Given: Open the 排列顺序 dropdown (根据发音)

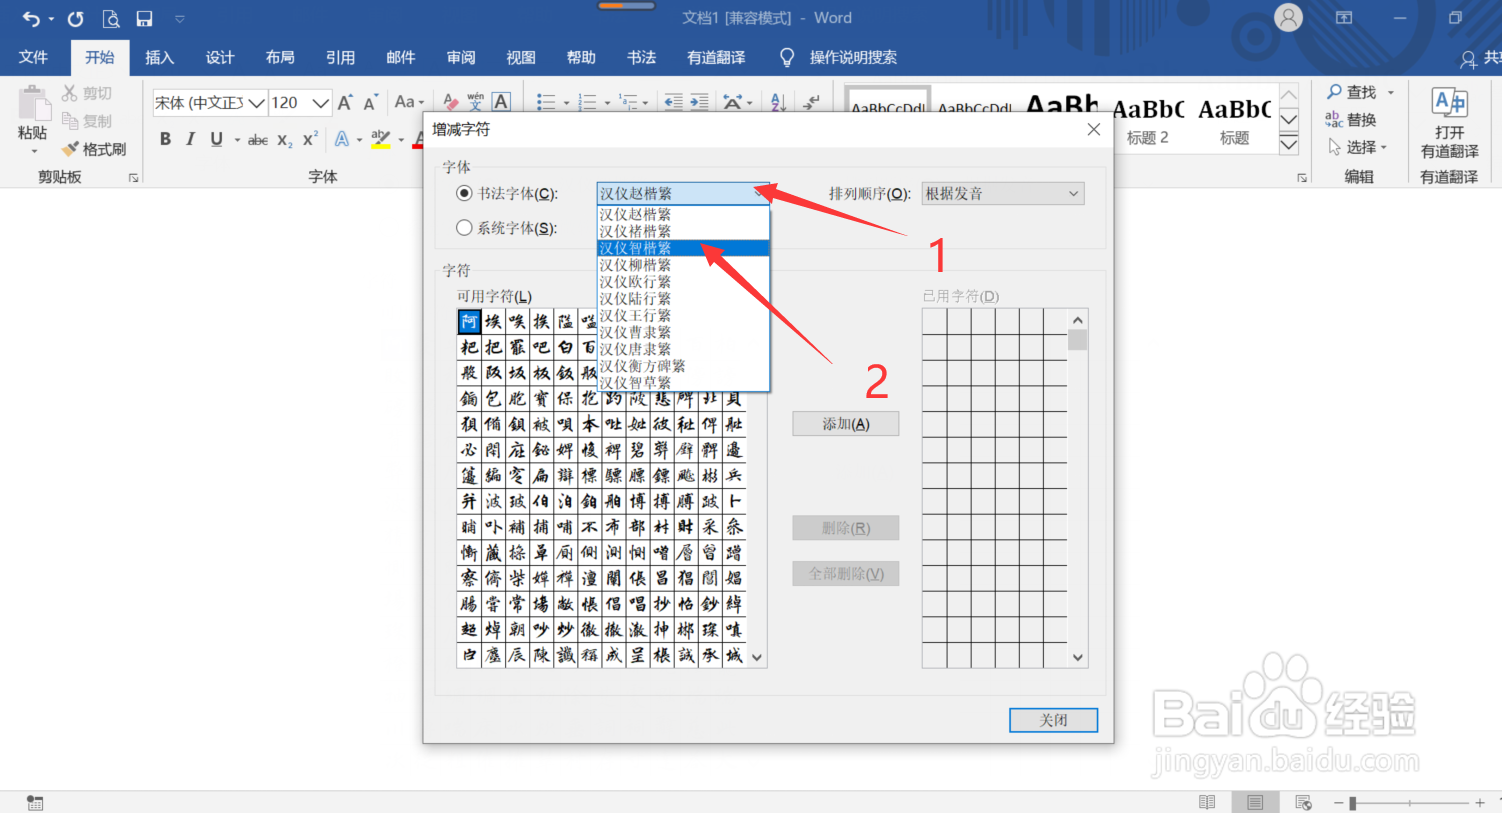Looking at the screenshot, I should pos(1003,193).
